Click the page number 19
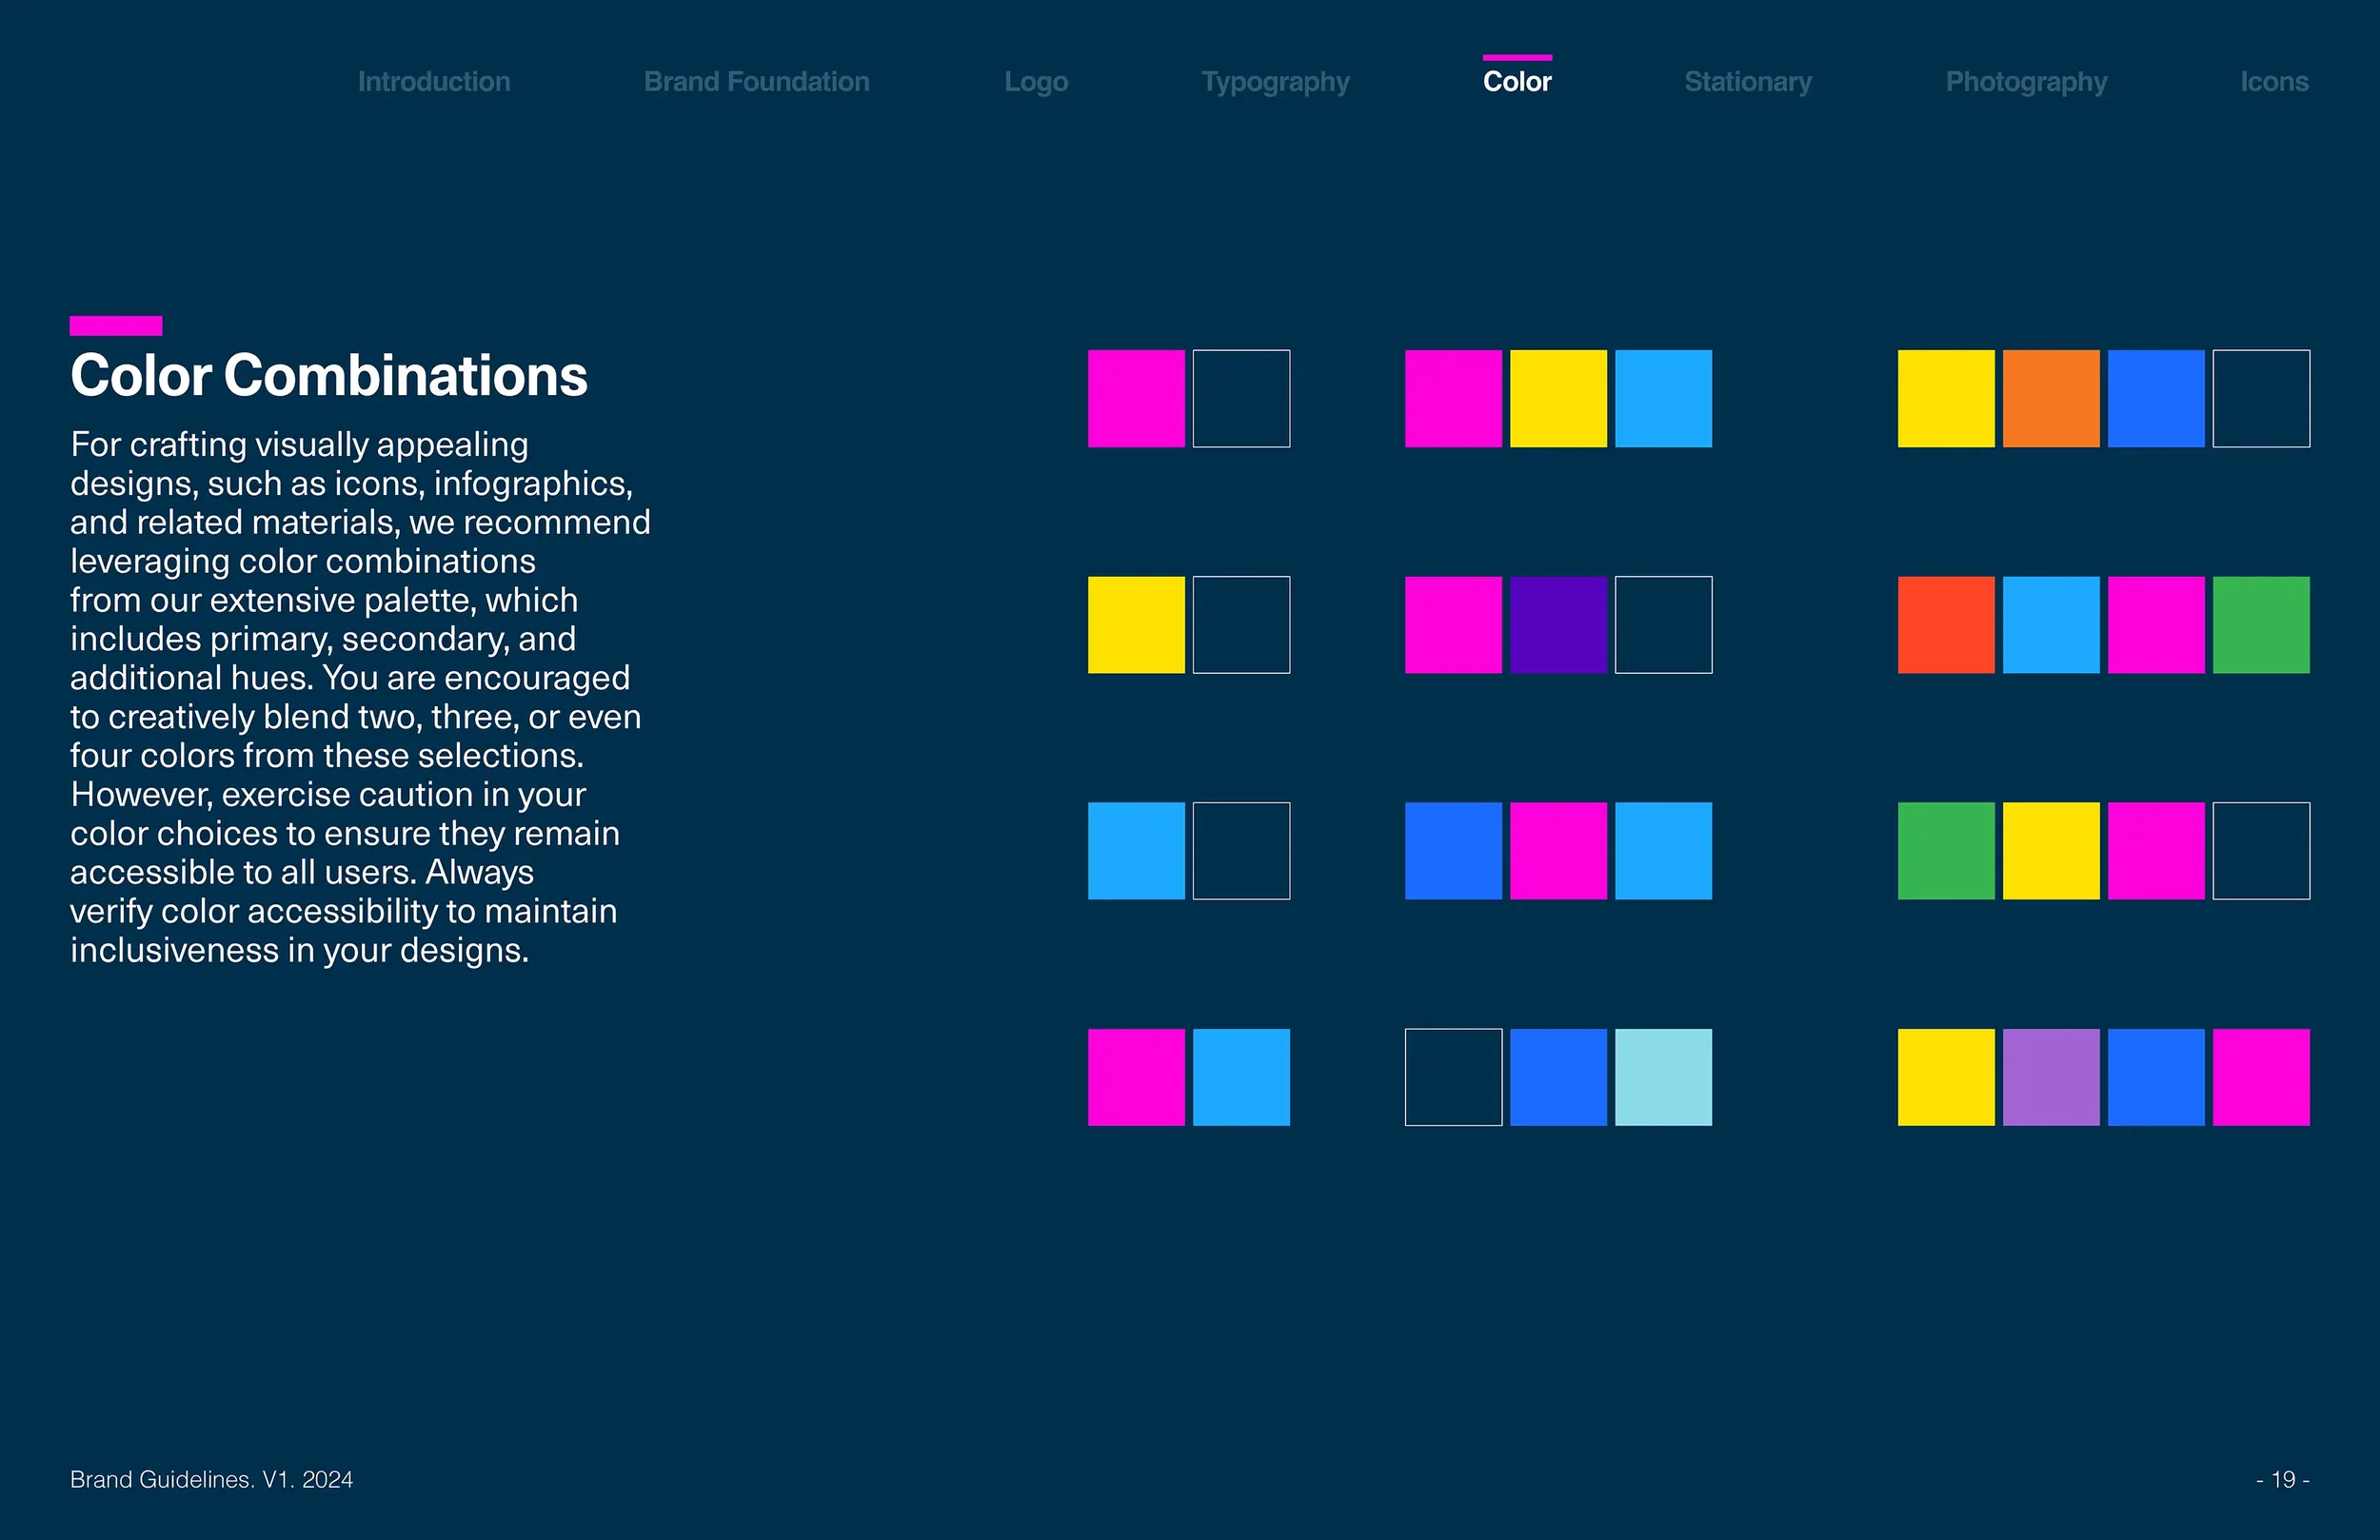2380x1540 pixels. pyautogui.click(x=2282, y=1479)
